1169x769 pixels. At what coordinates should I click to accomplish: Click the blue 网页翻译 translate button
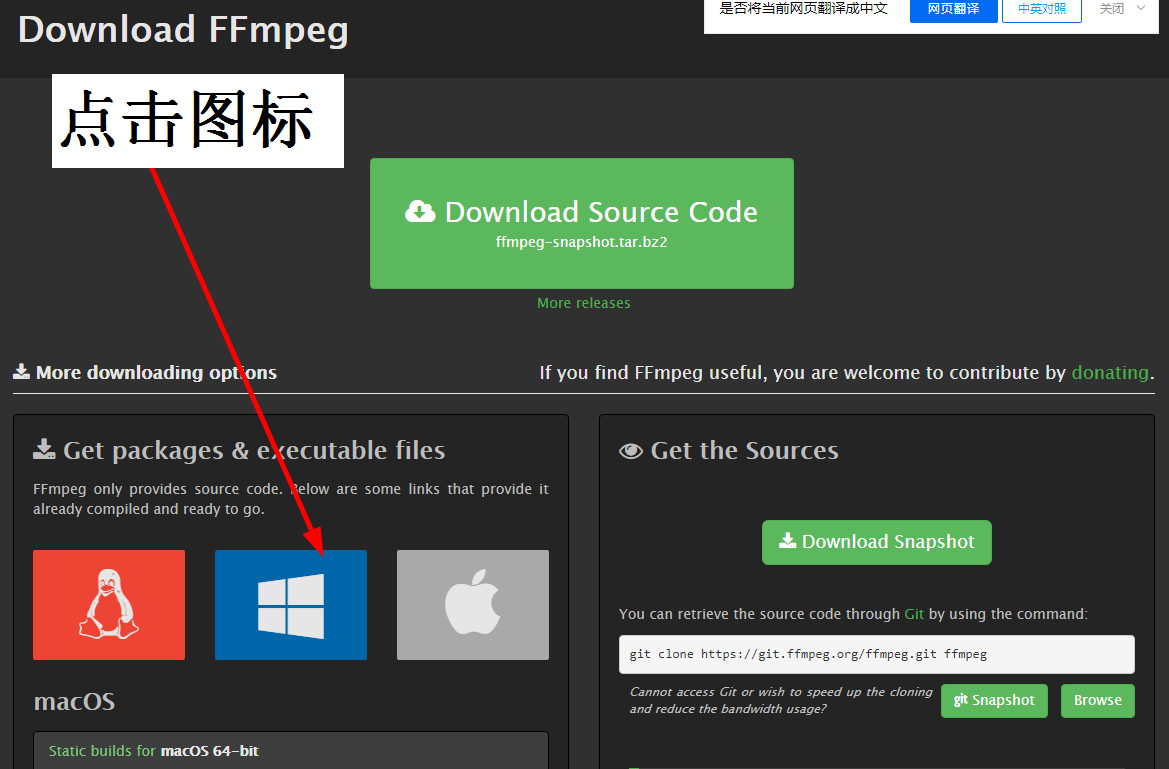coord(954,9)
